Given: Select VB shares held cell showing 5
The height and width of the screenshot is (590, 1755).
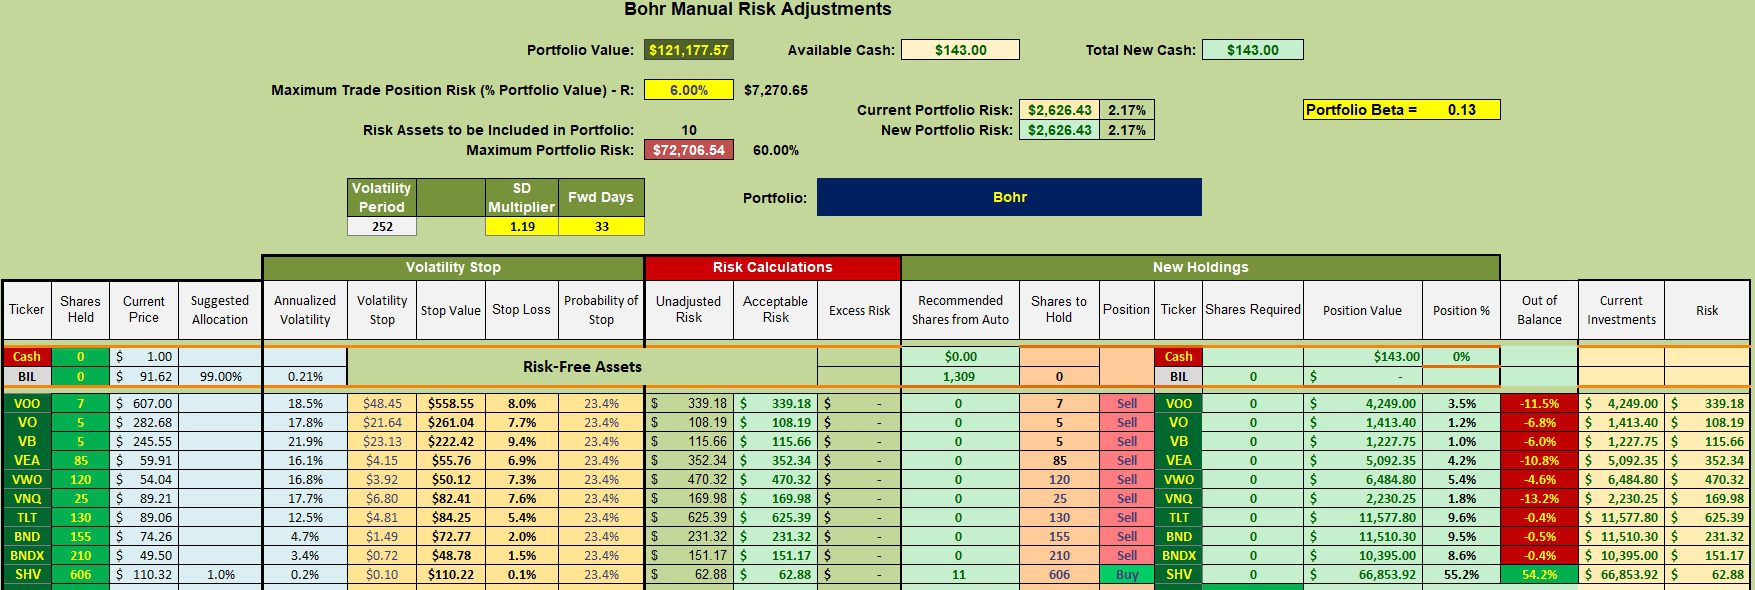Looking at the screenshot, I should click(x=80, y=442).
